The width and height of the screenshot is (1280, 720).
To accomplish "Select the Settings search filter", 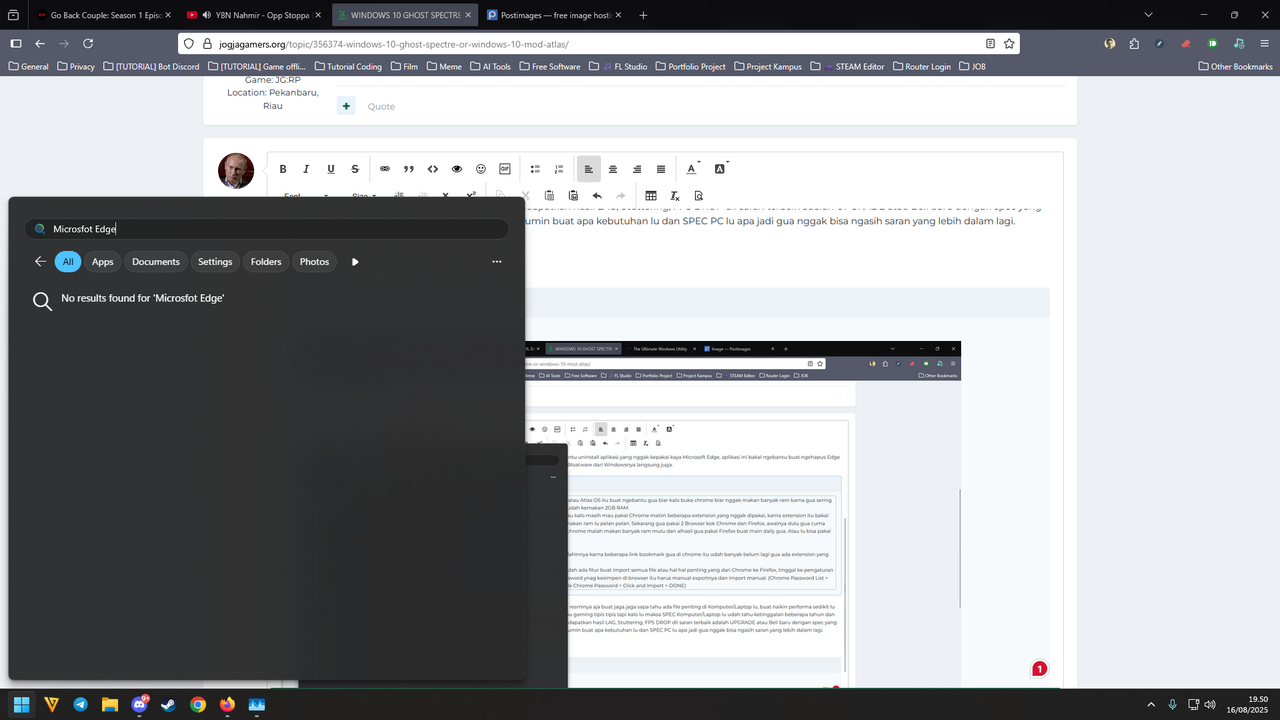I will click(x=215, y=262).
